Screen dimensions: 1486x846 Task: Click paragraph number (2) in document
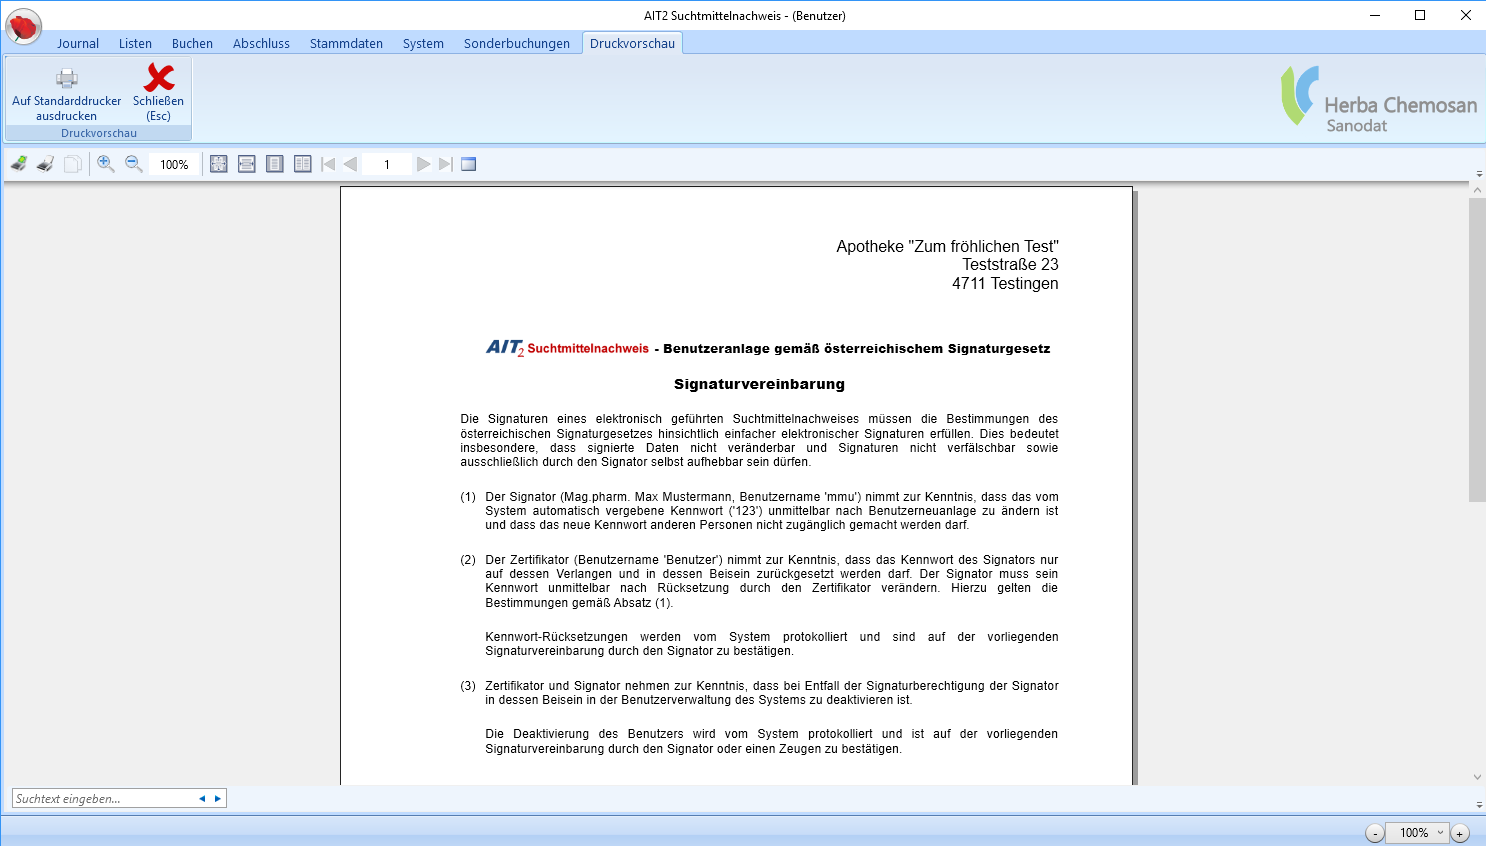[x=468, y=560]
